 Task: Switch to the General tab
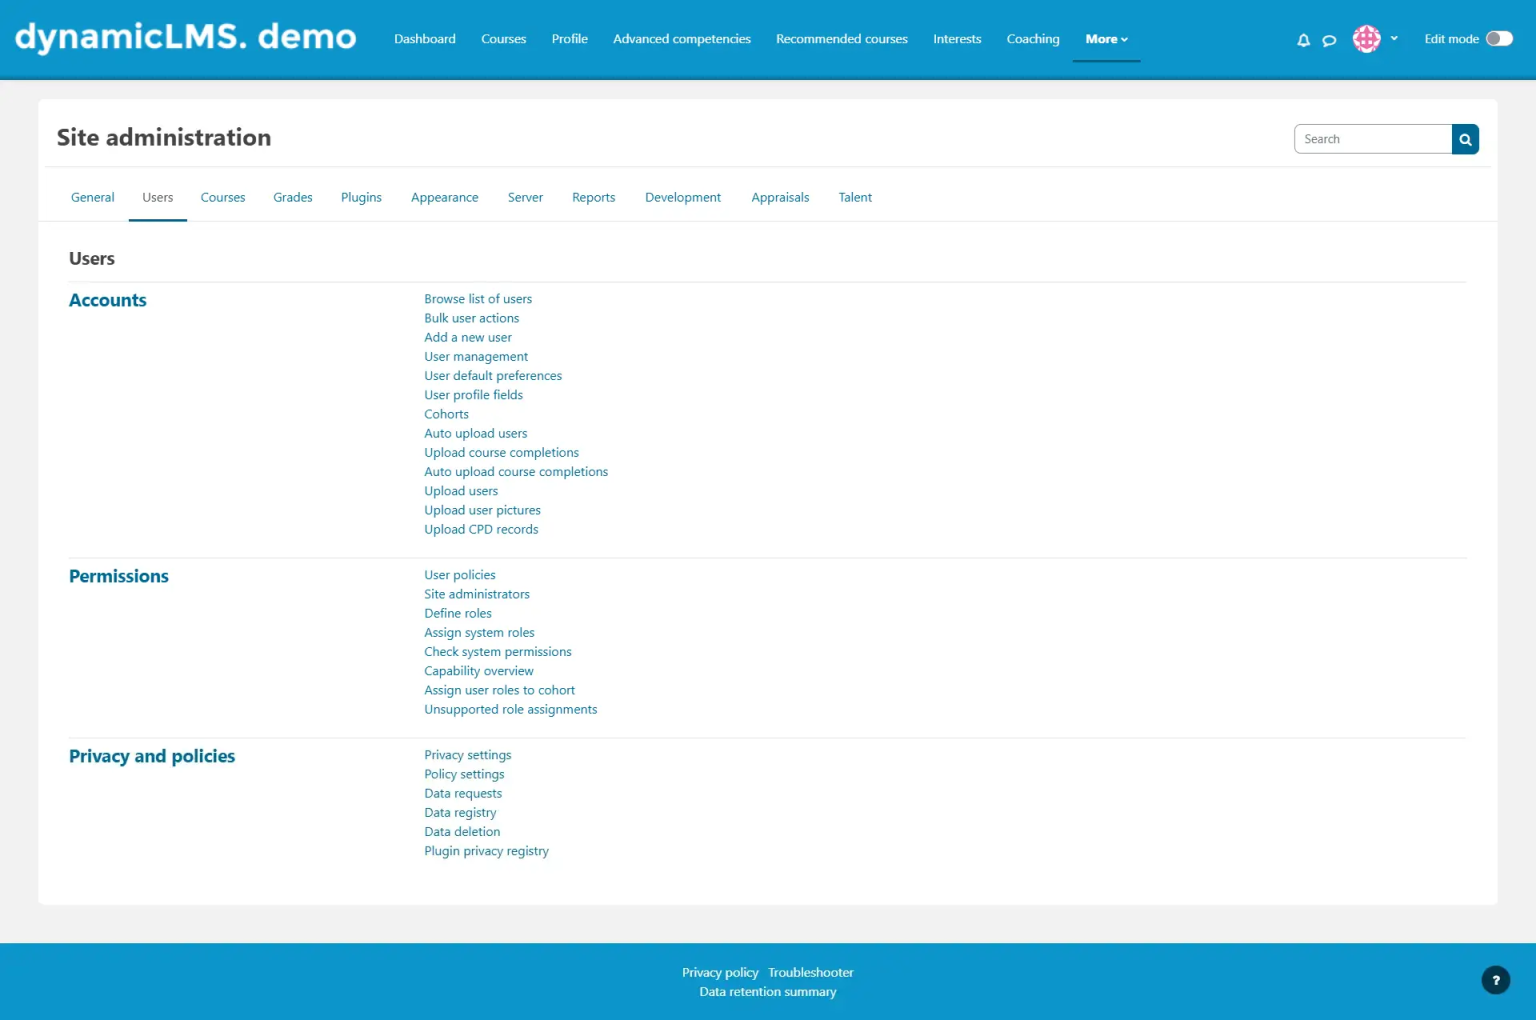click(x=93, y=198)
